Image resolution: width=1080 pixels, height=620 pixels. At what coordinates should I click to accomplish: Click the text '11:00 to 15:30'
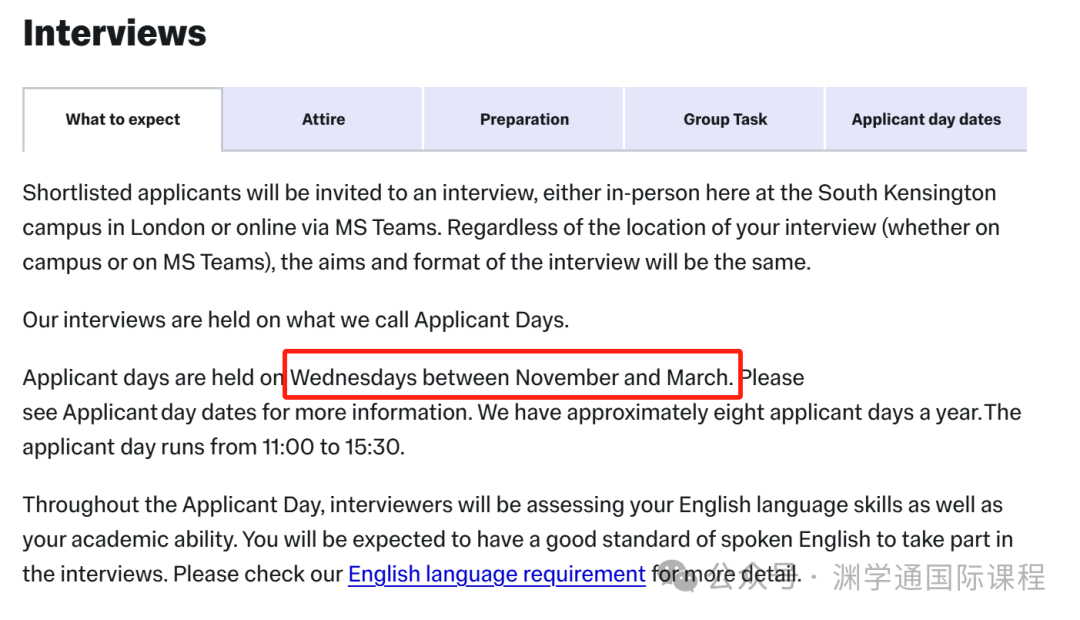pos(332,447)
